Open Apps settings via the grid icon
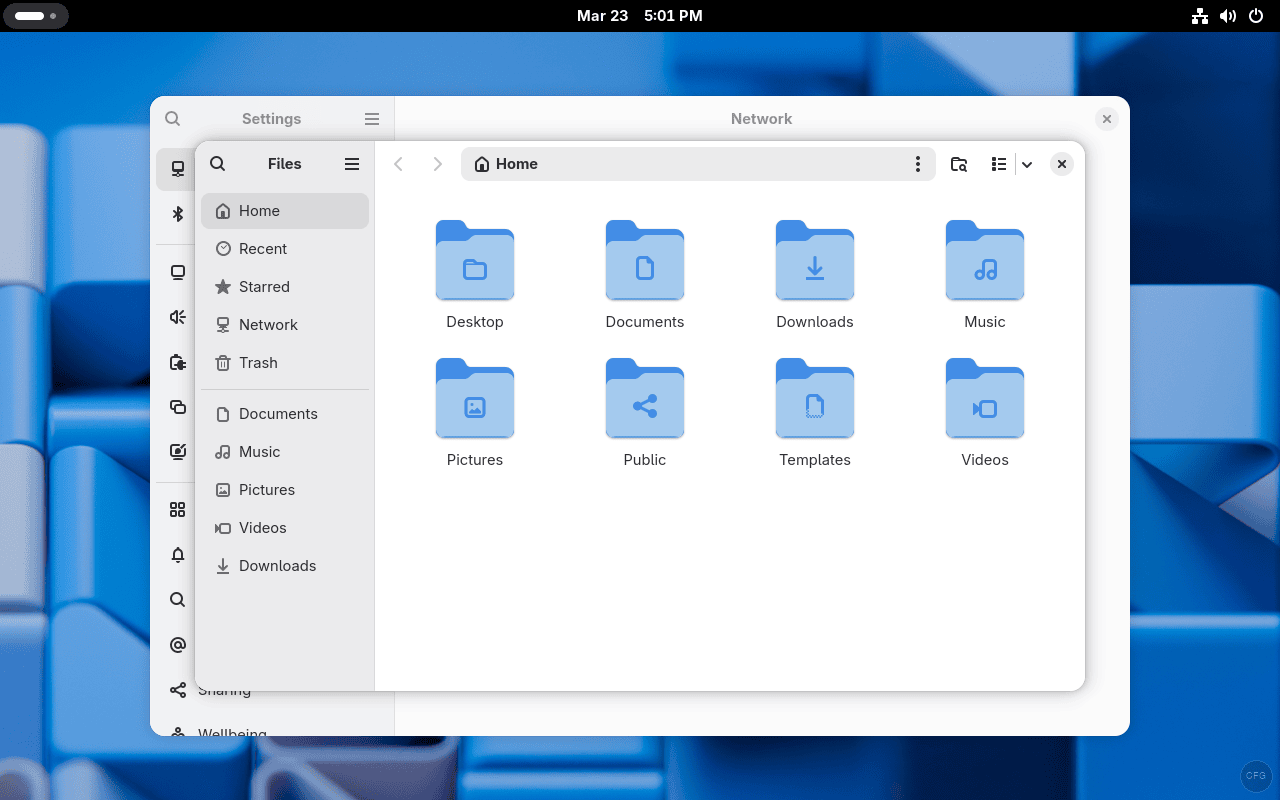This screenshot has height=800, width=1280. coord(177,510)
